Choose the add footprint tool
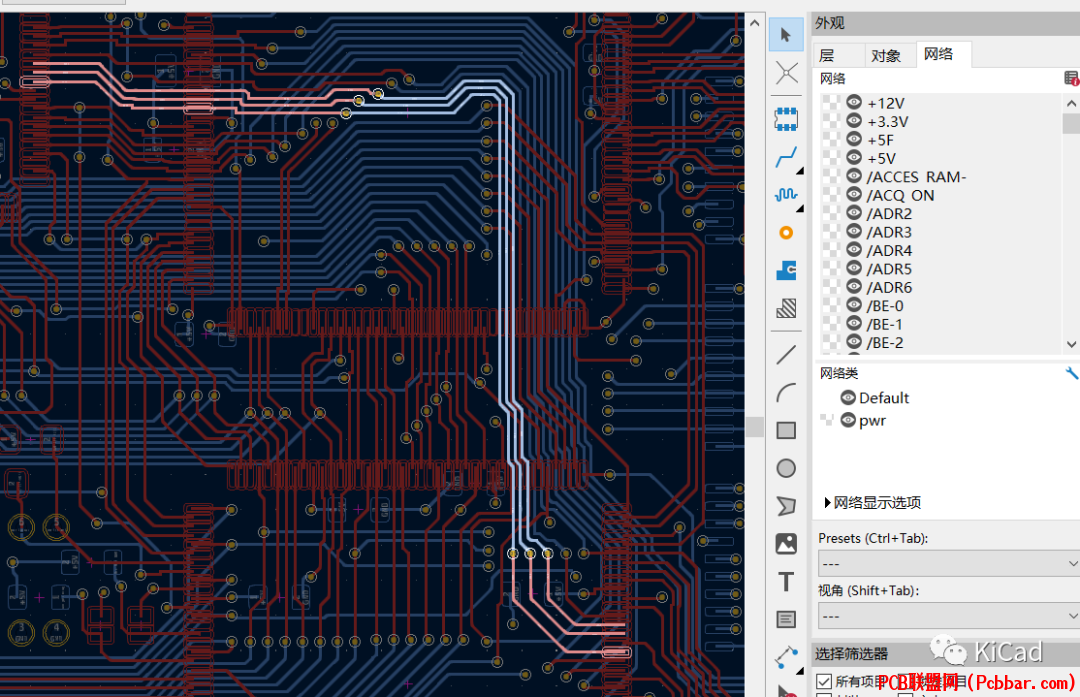1080x697 pixels. (x=786, y=119)
